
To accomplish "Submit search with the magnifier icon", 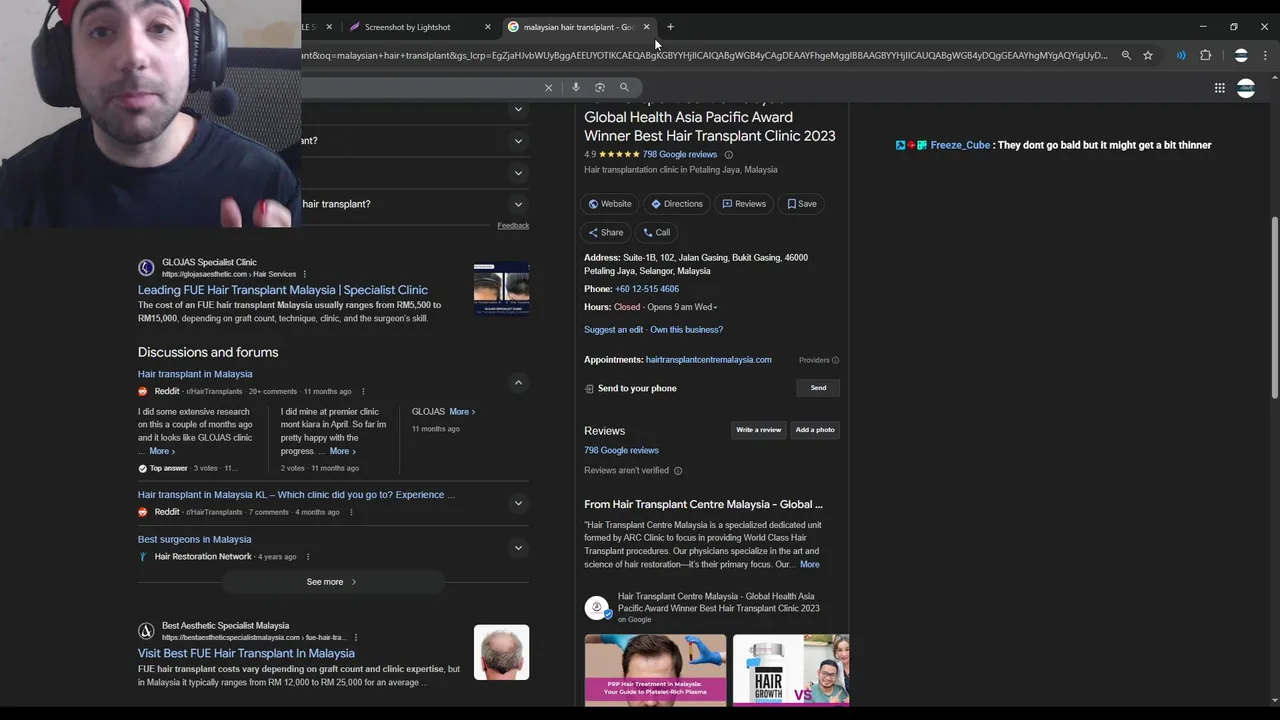I will click(x=624, y=88).
